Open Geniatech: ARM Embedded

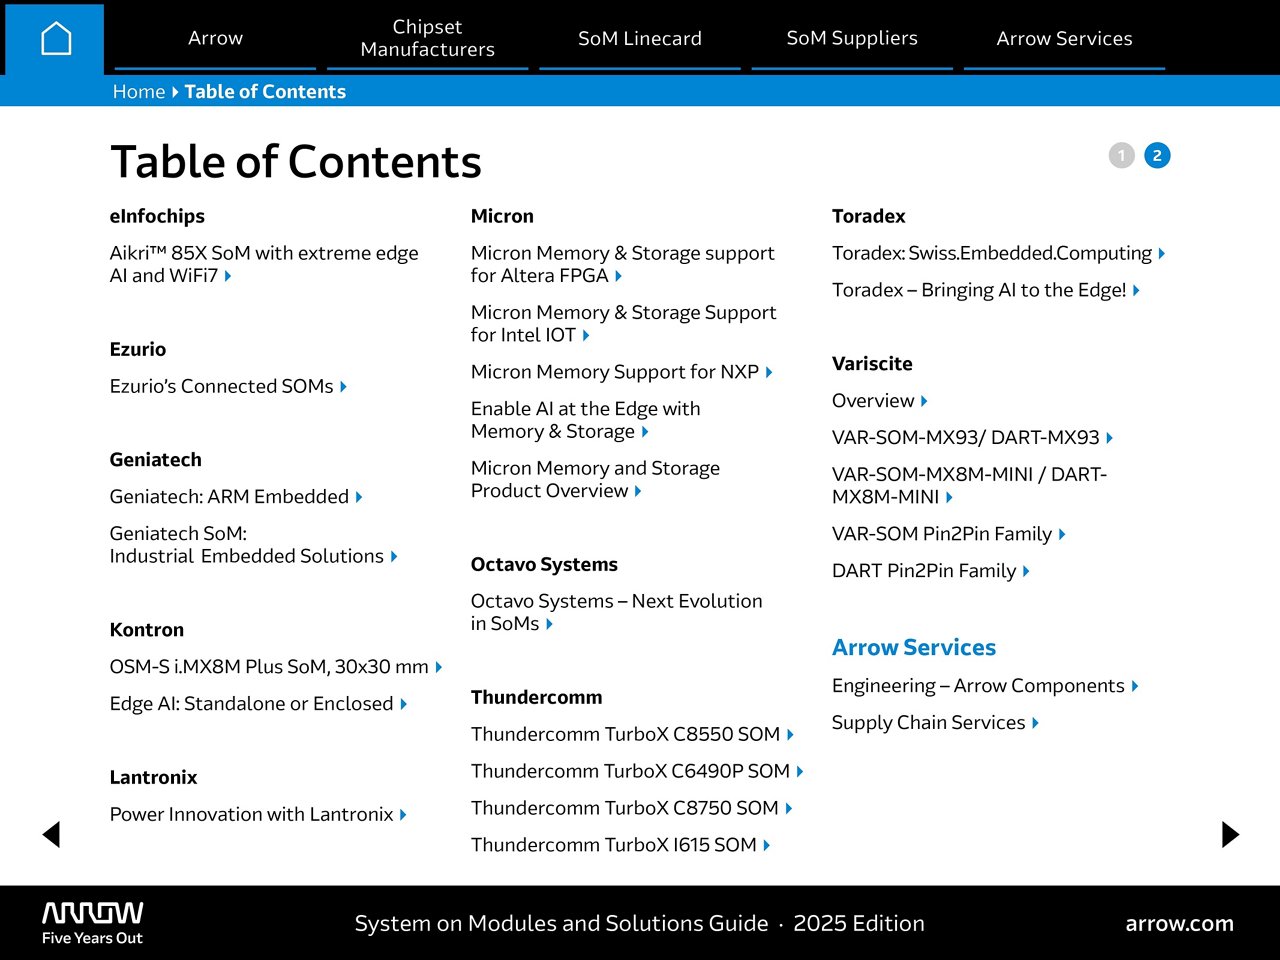click(236, 496)
